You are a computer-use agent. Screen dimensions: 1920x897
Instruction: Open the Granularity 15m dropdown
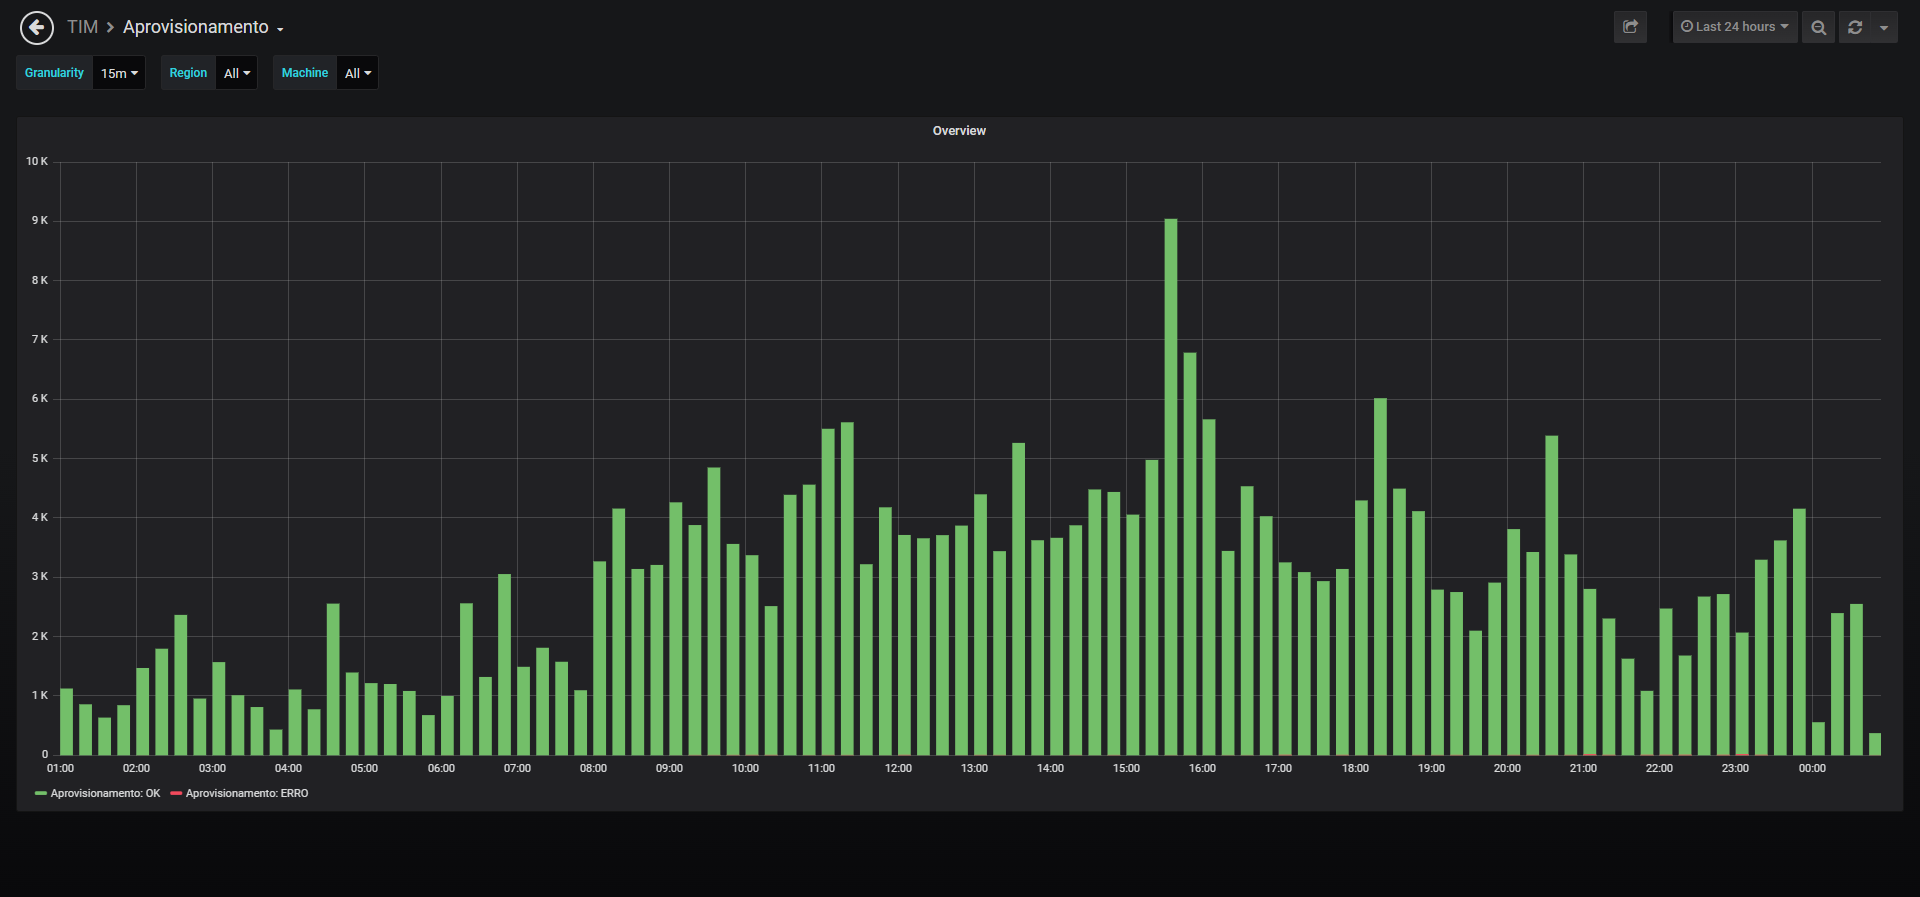119,73
